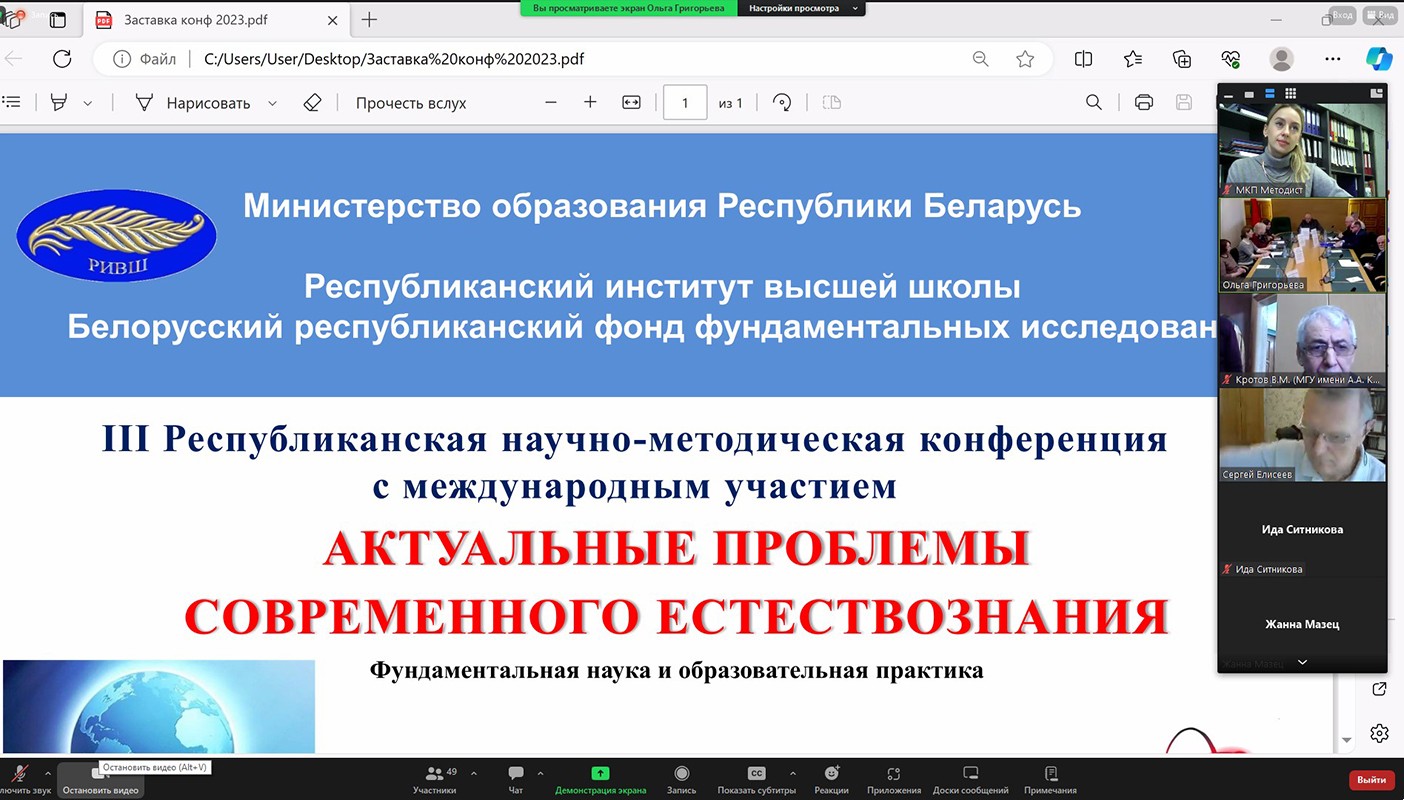Click the PDF eraser tool
The width and height of the screenshot is (1404, 800).
click(x=312, y=102)
